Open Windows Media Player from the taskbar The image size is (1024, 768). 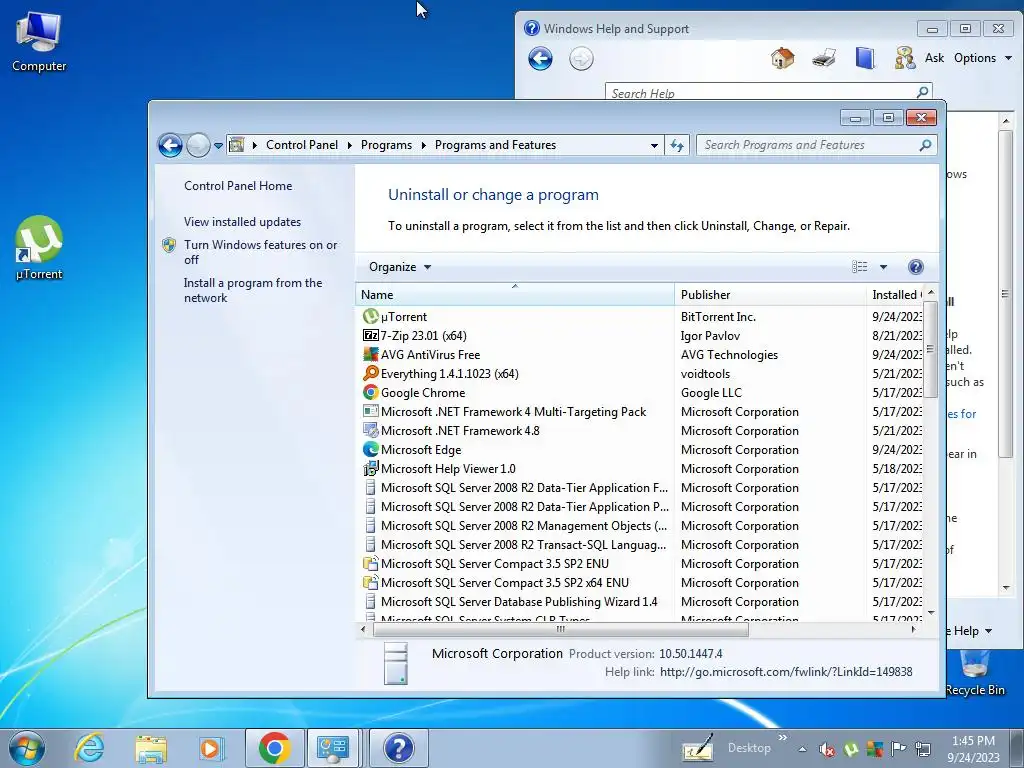coord(211,748)
